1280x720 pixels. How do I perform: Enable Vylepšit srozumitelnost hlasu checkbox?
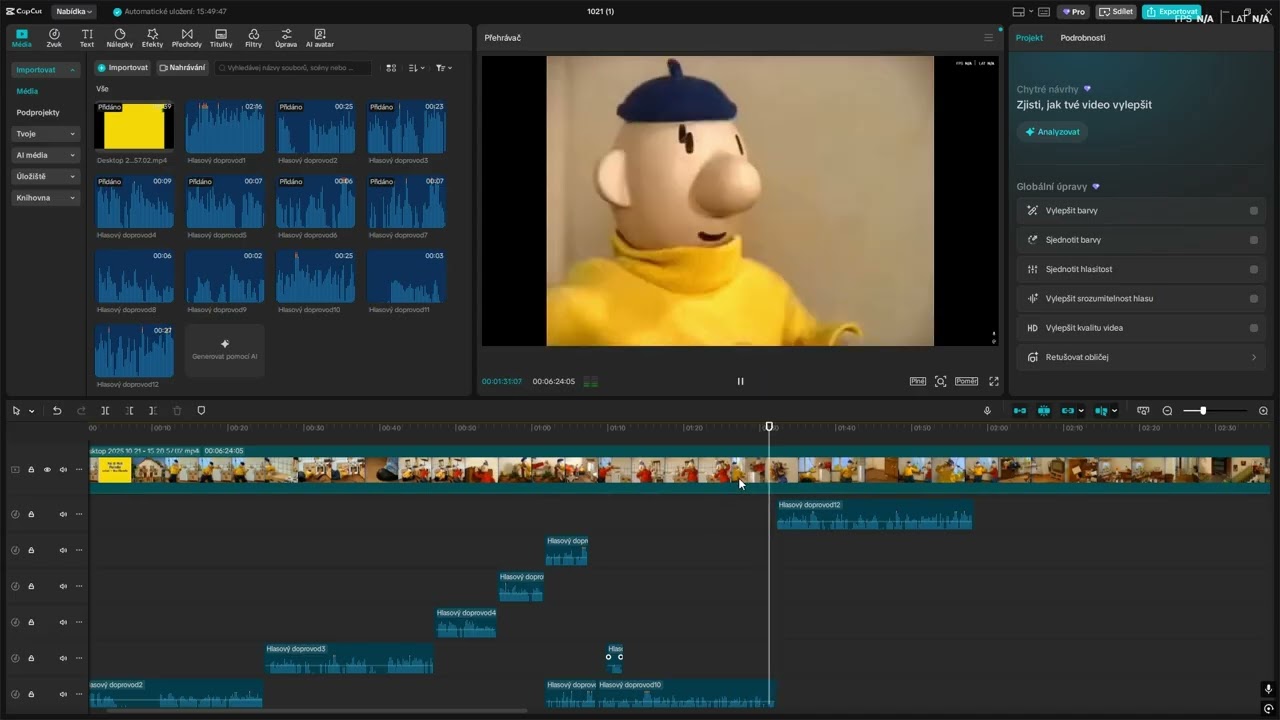coord(1254,299)
